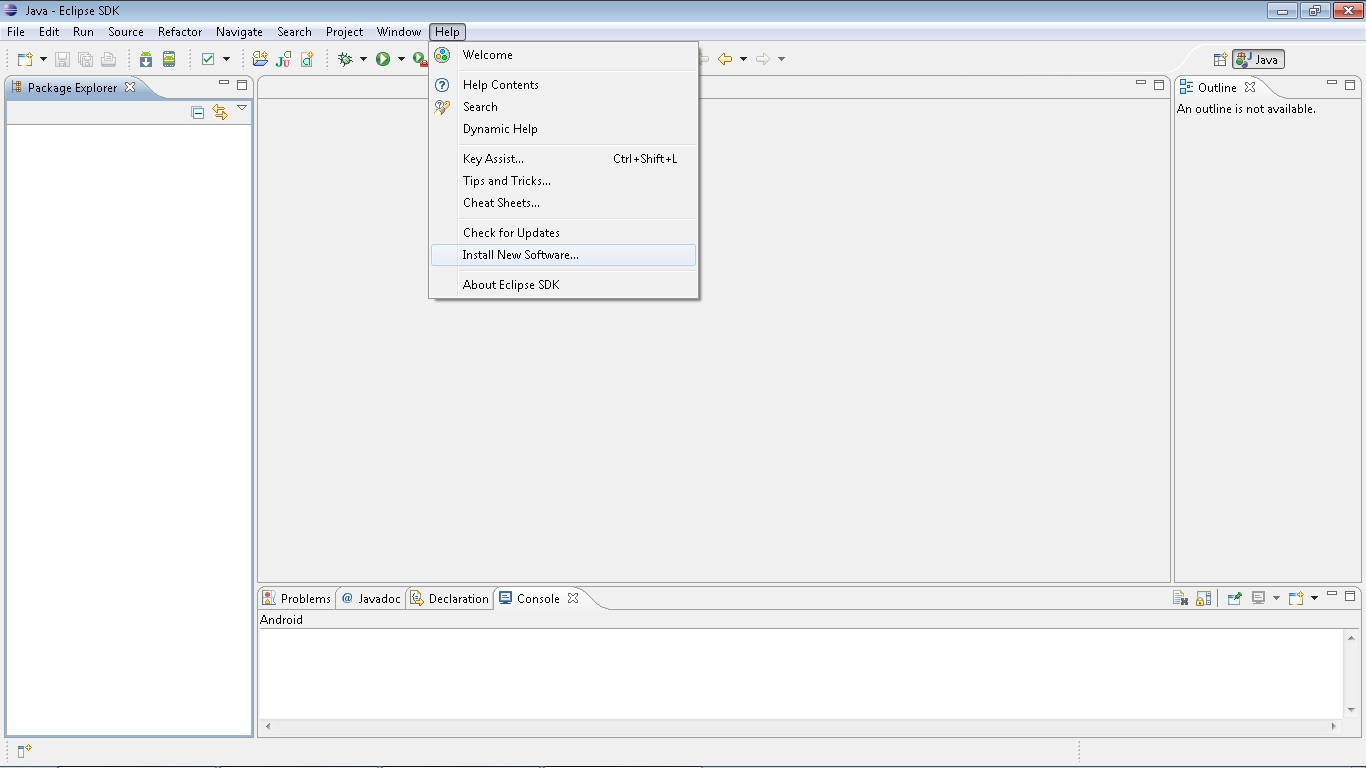Open Package Explorer view menu triangle
Viewport: 1366px width, 768px height.
[242, 108]
